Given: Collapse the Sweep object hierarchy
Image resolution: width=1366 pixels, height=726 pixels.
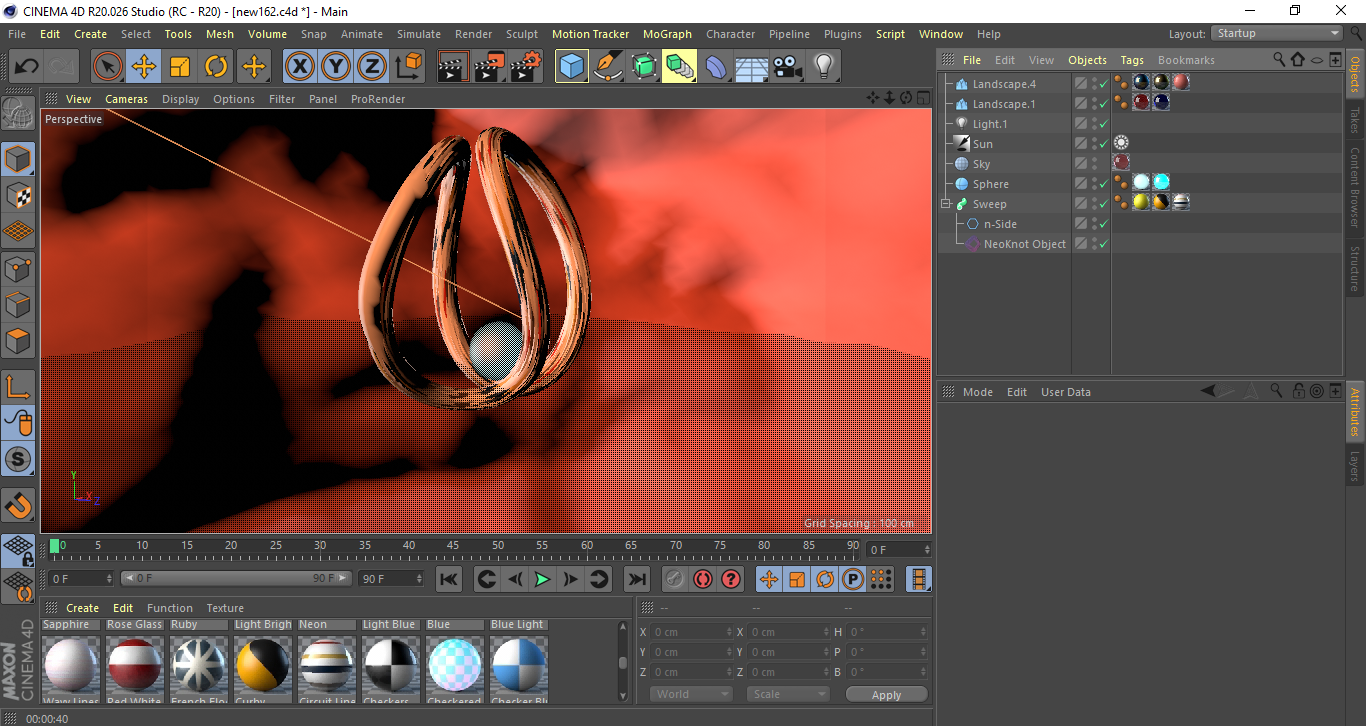Looking at the screenshot, I should tap(946, 204).
